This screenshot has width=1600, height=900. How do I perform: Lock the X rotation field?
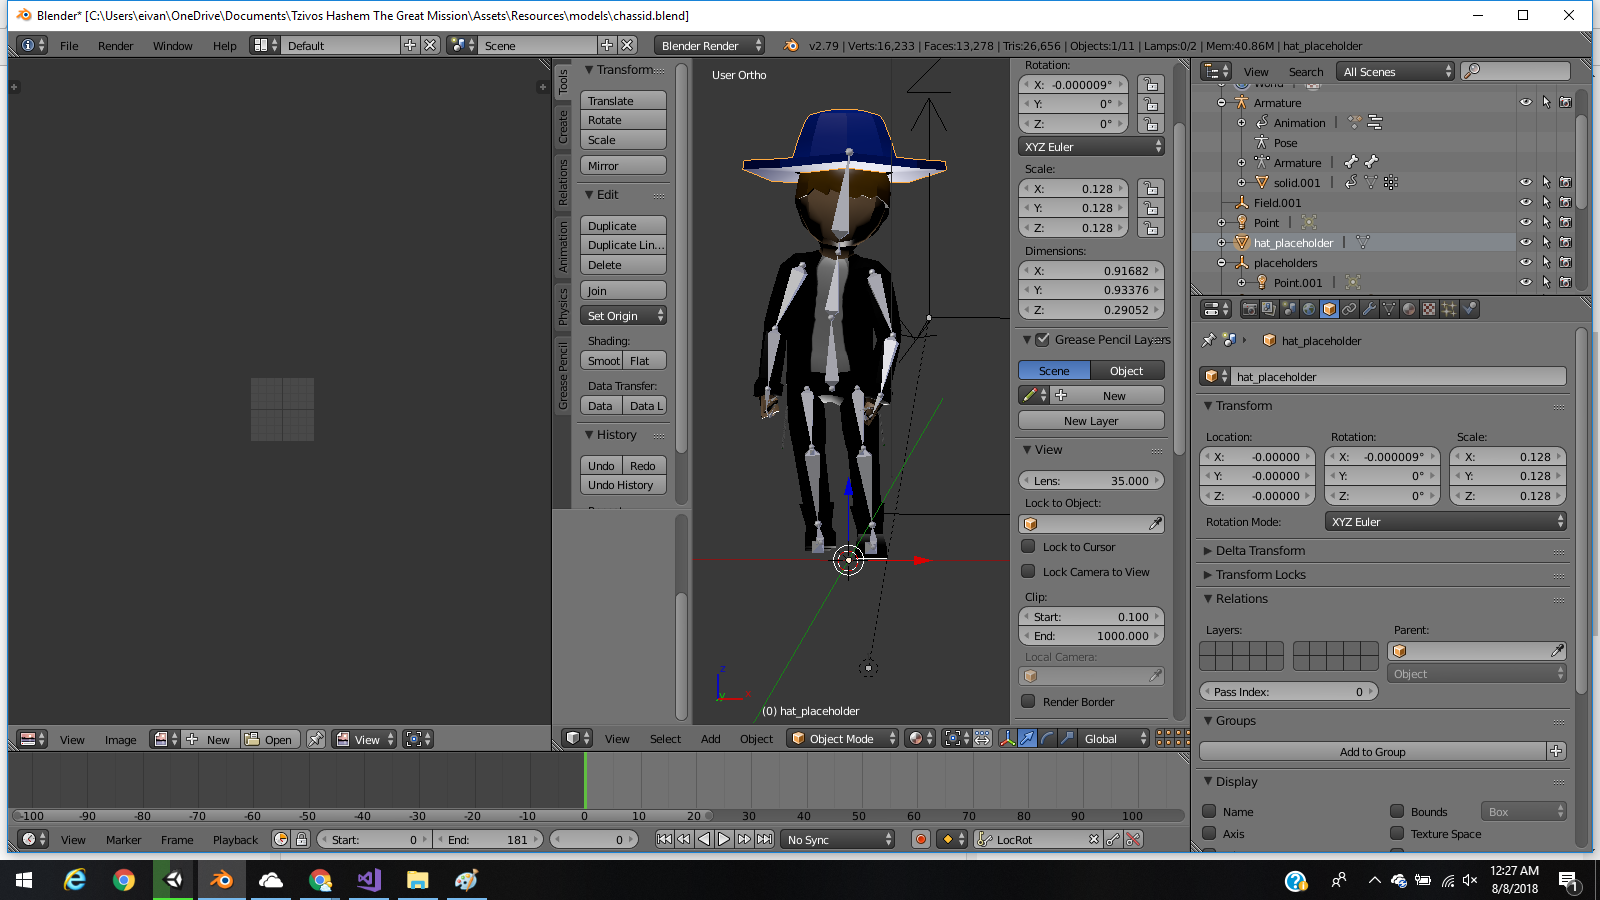(1150, 84)
